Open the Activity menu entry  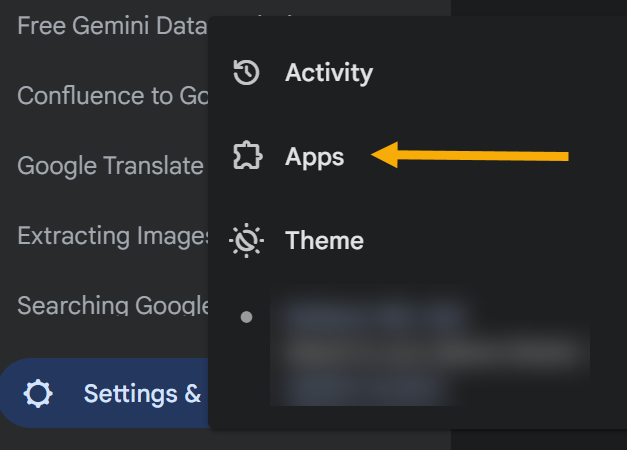(x=328, y=73)
